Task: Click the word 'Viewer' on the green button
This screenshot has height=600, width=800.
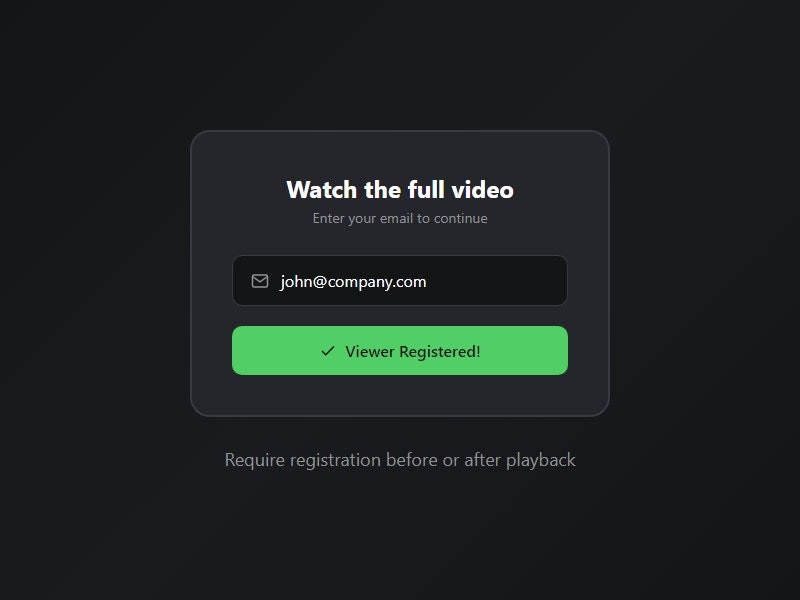Action: pos(370,352)
